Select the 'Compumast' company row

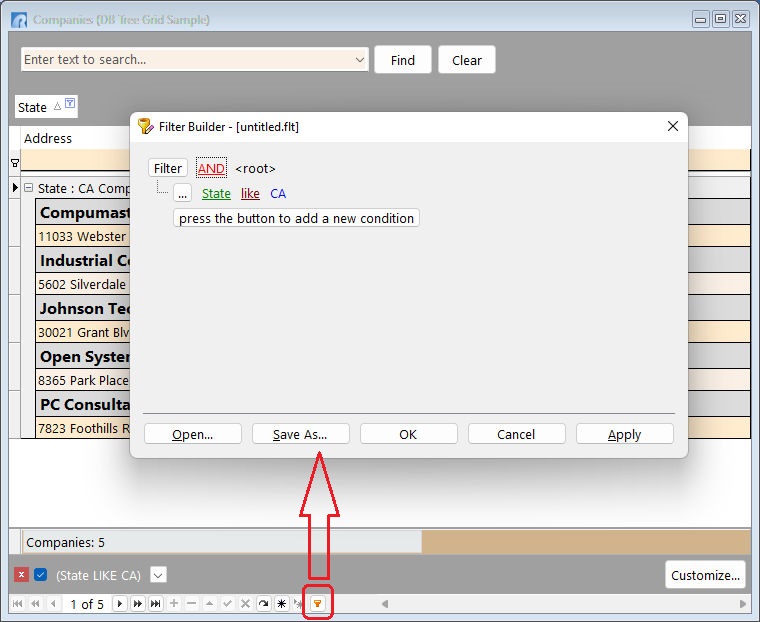coord(83,212)
